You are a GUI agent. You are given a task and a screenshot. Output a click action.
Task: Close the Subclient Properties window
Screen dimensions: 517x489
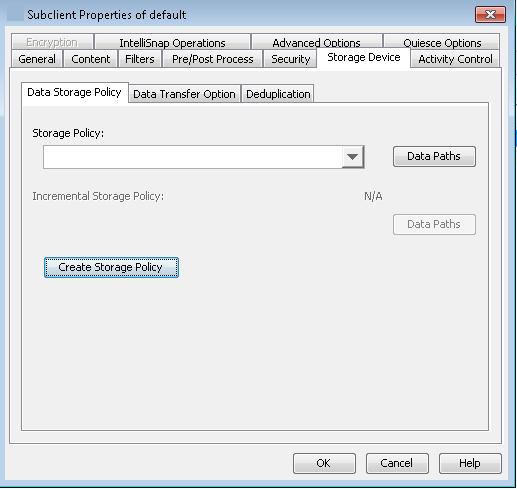[x=490, y=15]
